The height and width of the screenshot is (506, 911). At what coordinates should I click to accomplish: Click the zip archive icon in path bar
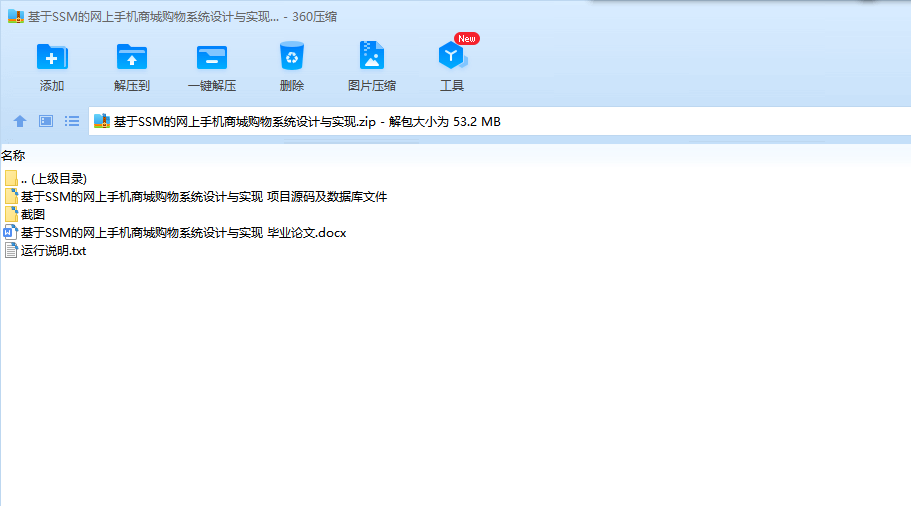[x=102, y=121]
